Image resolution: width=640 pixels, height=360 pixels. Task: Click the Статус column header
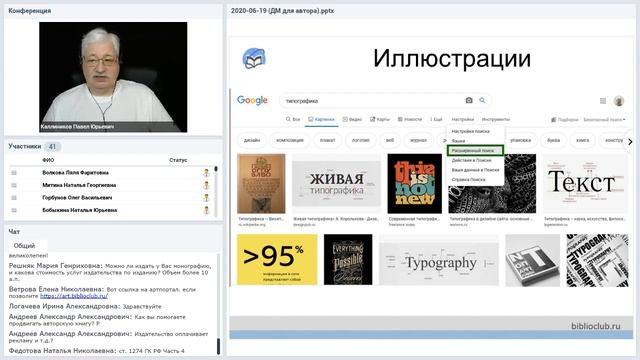coord(178,160)
